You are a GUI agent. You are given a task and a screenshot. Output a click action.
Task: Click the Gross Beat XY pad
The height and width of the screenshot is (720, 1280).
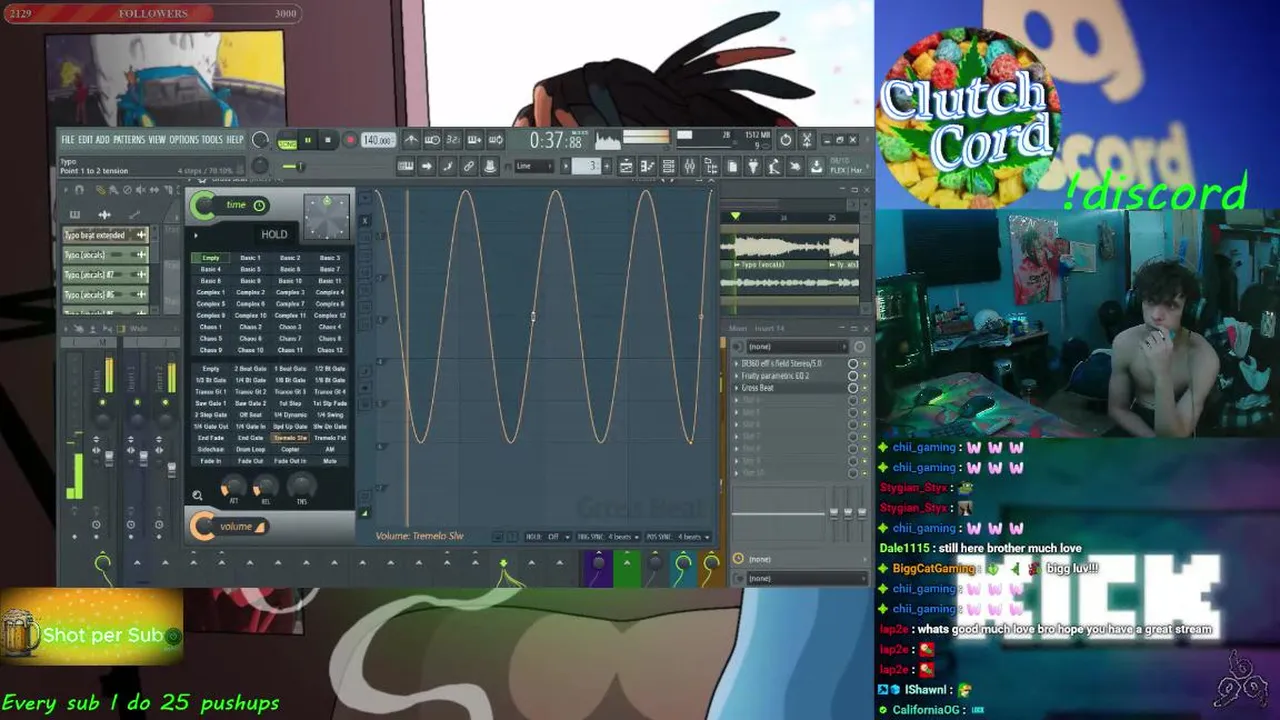(327, 217)
